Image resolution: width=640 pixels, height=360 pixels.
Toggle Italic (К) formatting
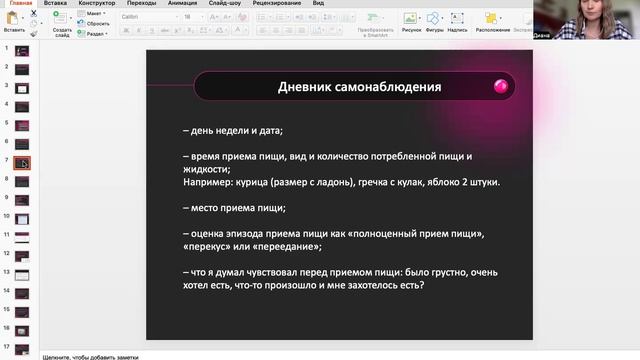click(139, 31)
